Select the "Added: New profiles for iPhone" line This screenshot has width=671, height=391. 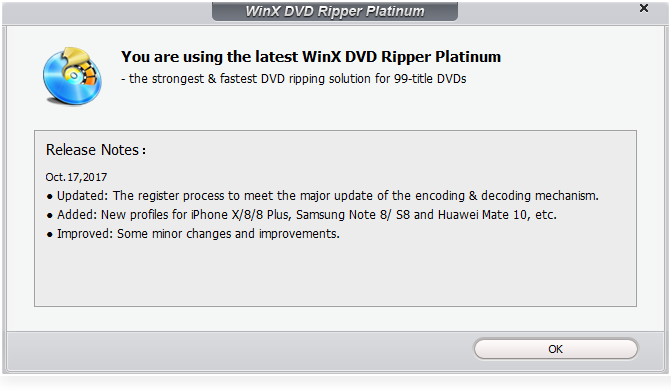point(307,214)
